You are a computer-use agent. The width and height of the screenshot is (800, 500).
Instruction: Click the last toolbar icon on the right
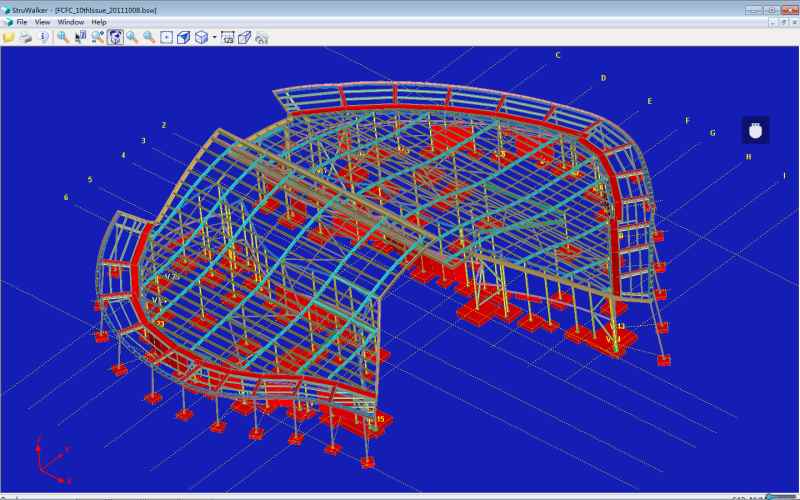pyautogui.click(x=262, y=37)
